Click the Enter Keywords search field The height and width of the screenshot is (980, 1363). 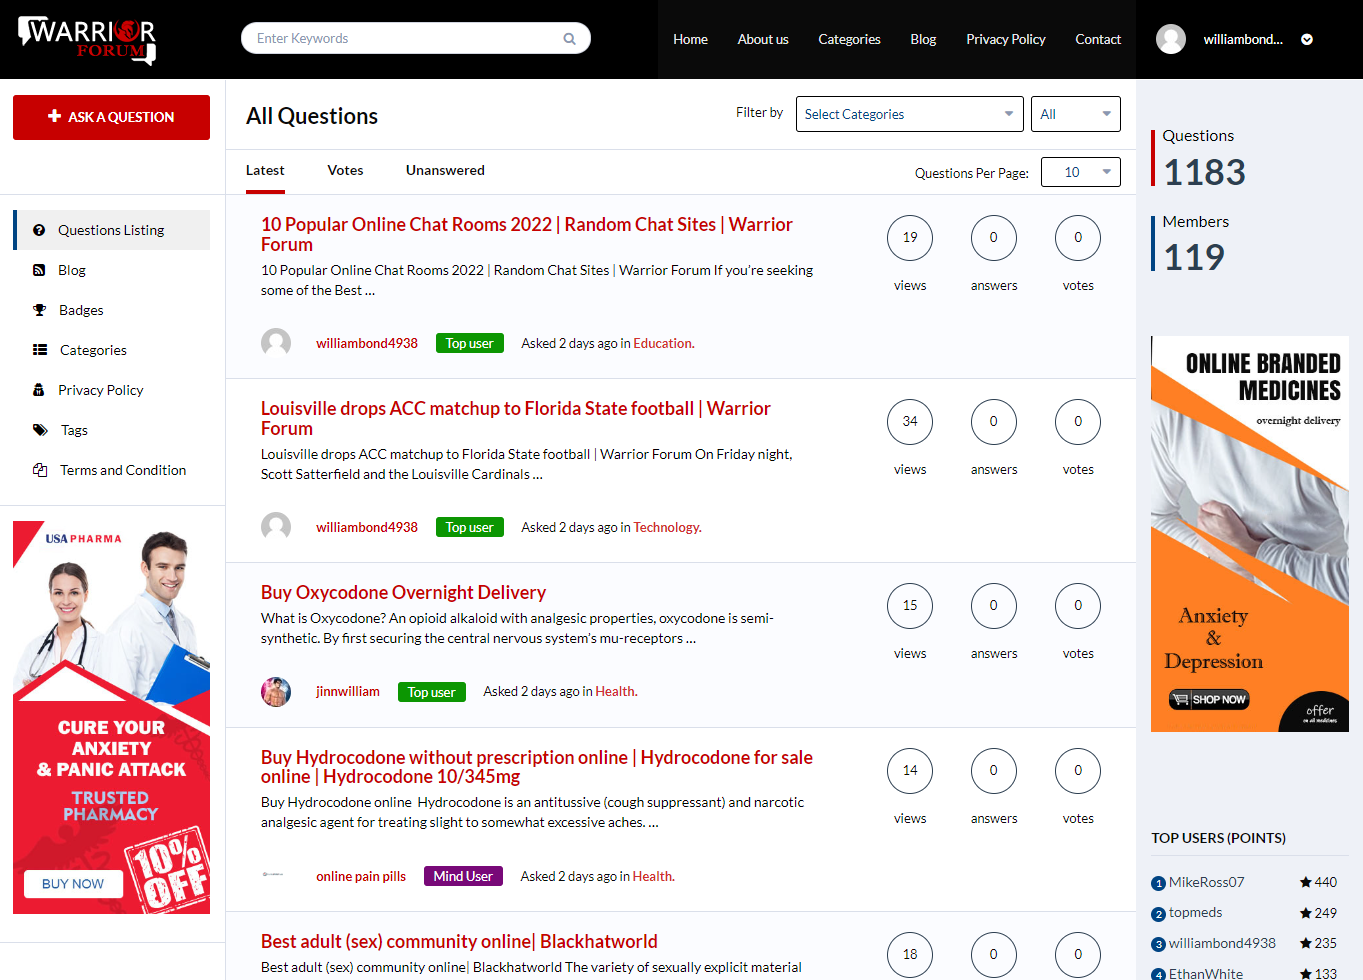coord(416,39)
